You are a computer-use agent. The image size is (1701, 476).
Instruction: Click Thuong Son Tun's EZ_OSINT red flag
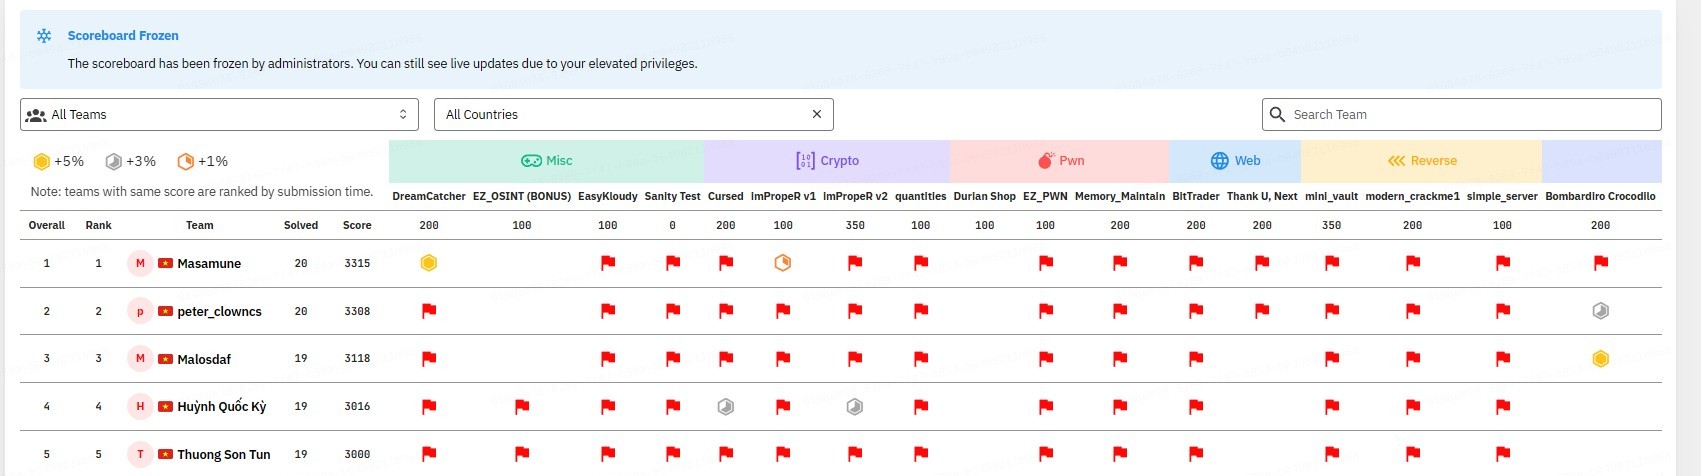pyautogui.click(x=522, y=454)
